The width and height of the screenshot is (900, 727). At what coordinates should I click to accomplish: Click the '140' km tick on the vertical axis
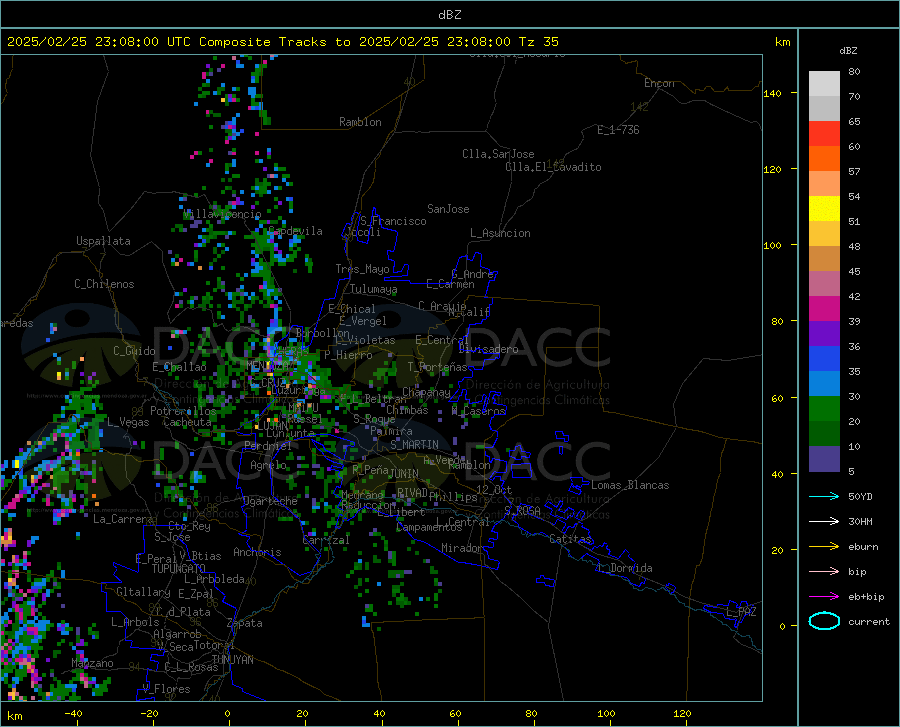point(773,93)
